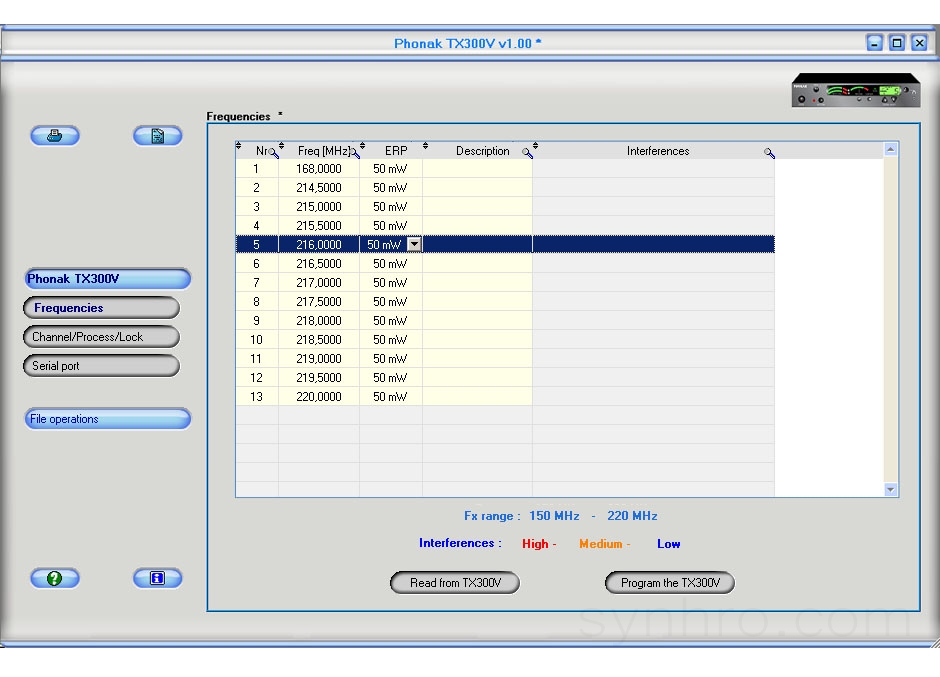Select frequency cell 218,5000
Viewport: 940px width, 677px height.
[x=319, y=339]
